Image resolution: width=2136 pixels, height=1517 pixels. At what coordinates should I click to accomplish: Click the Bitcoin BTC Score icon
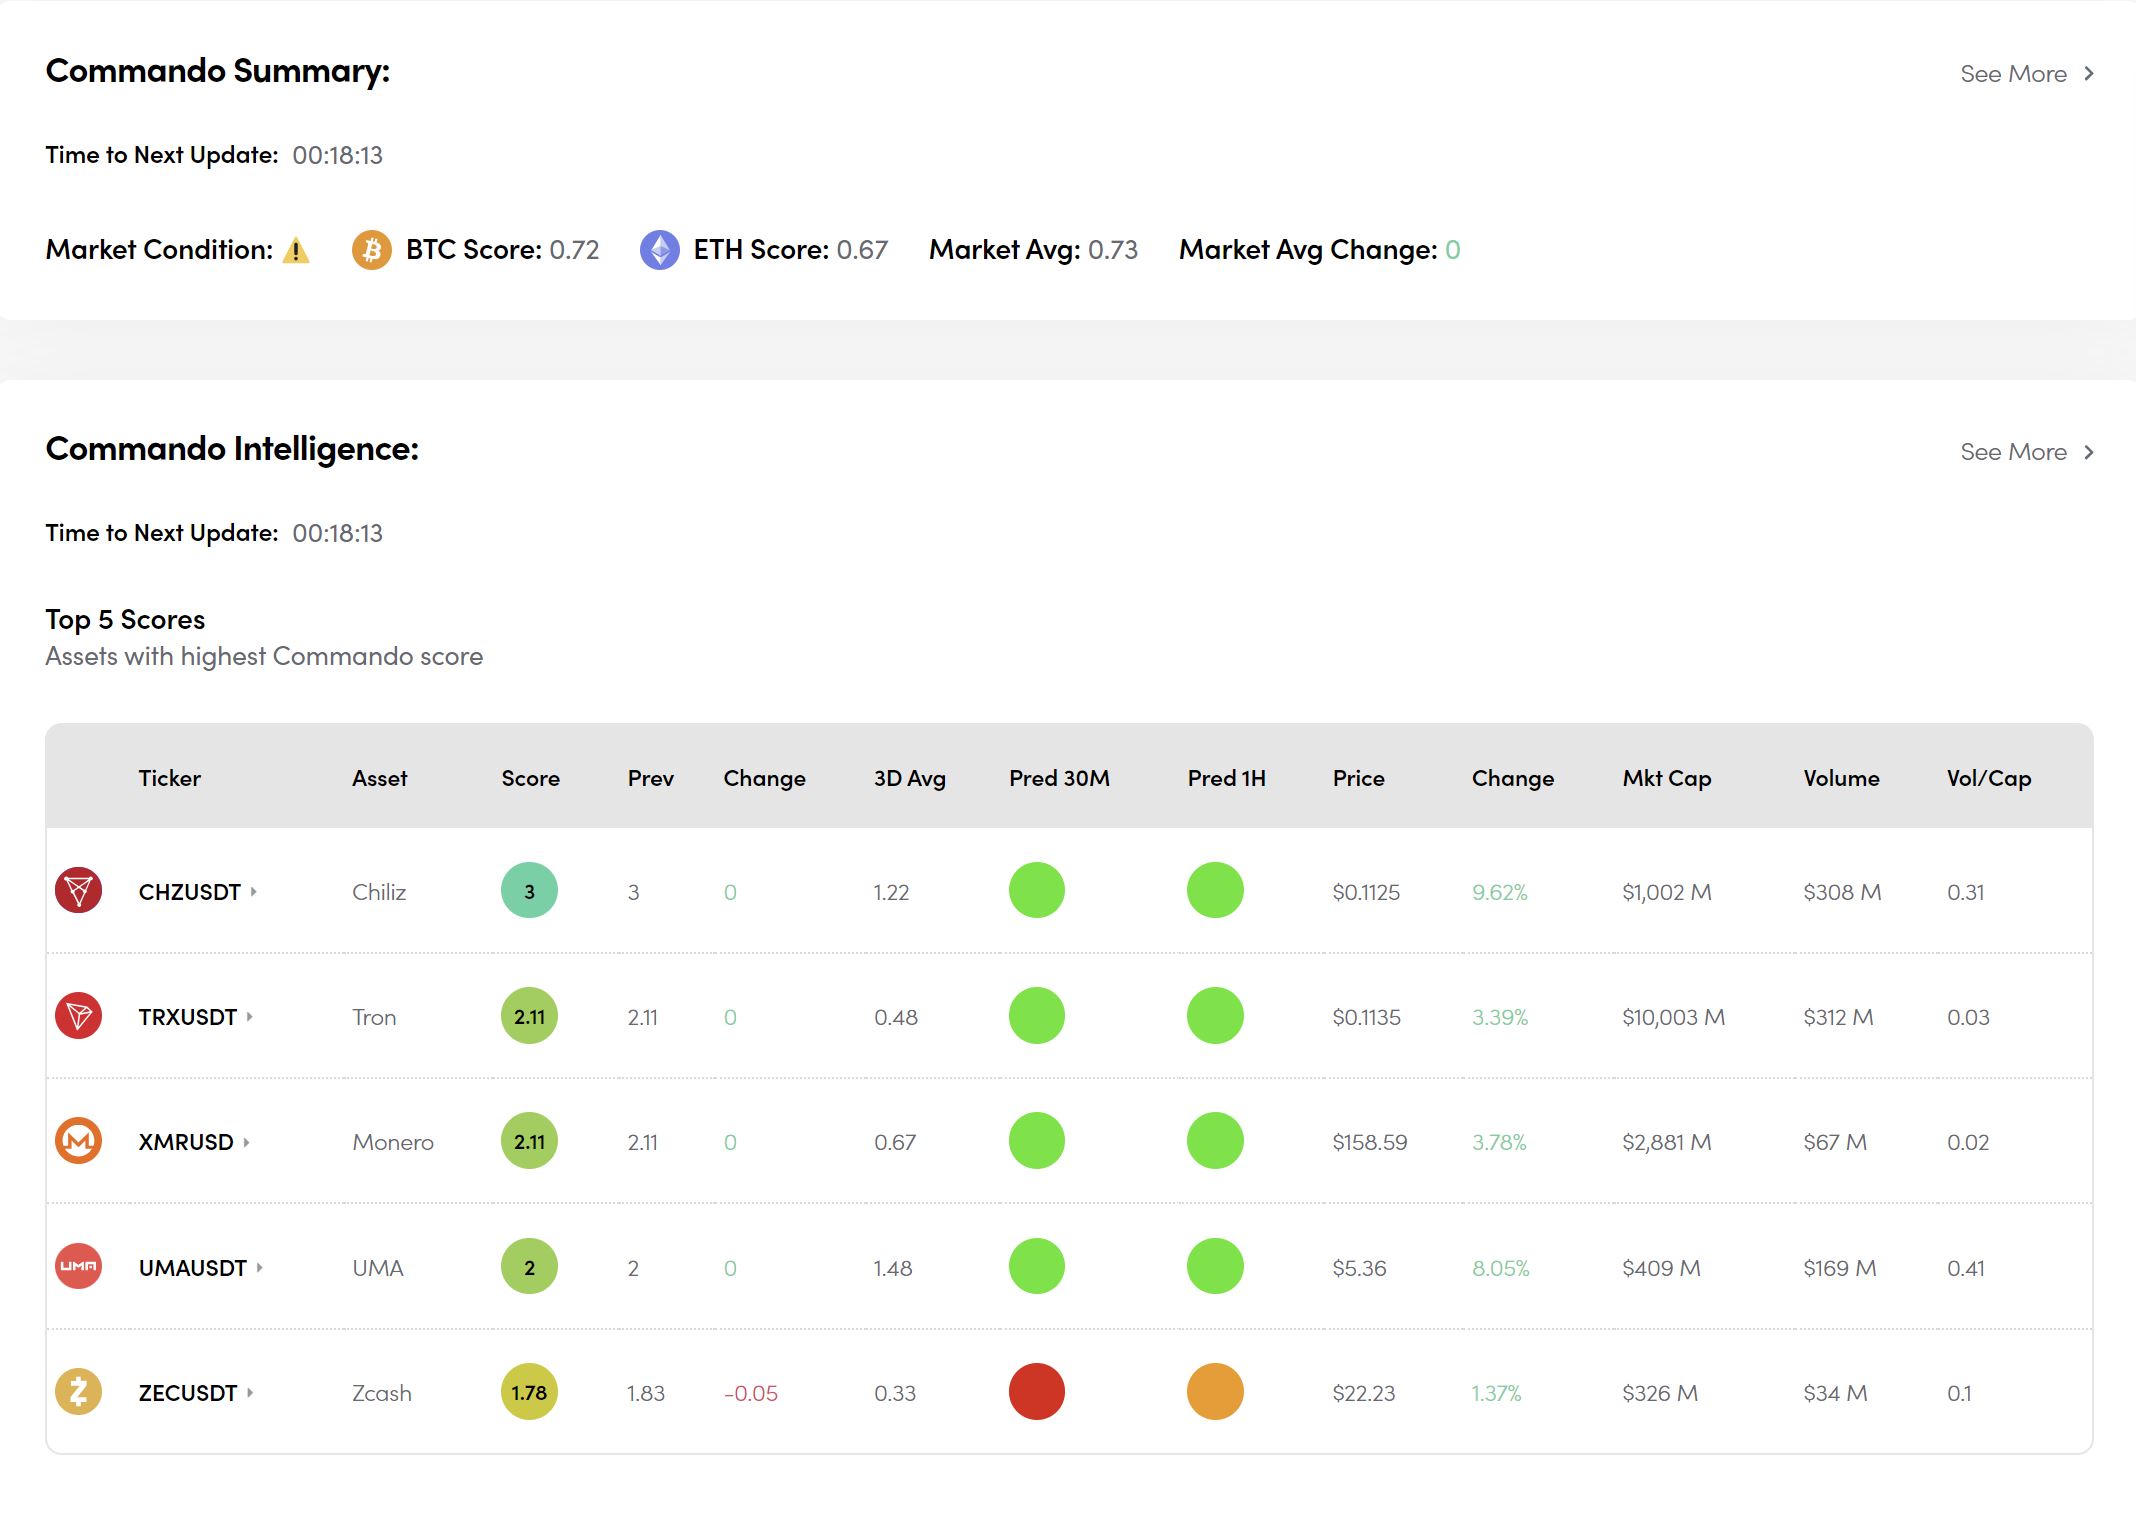[371, 250]
